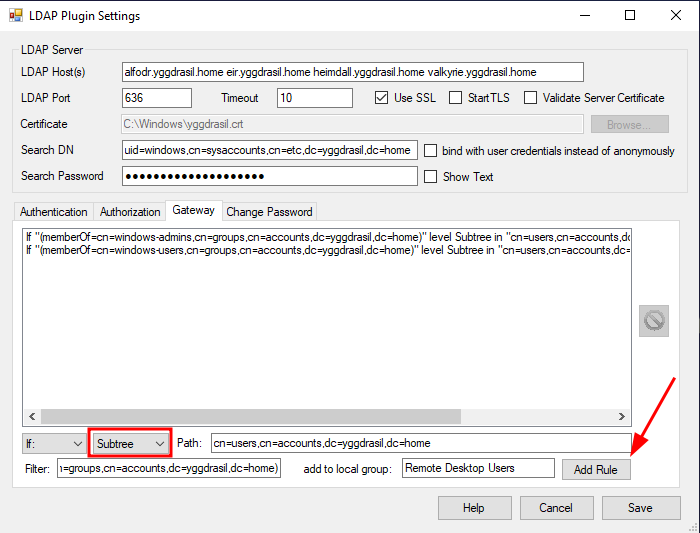Click the Add Rule button

[x=596, y=470]
